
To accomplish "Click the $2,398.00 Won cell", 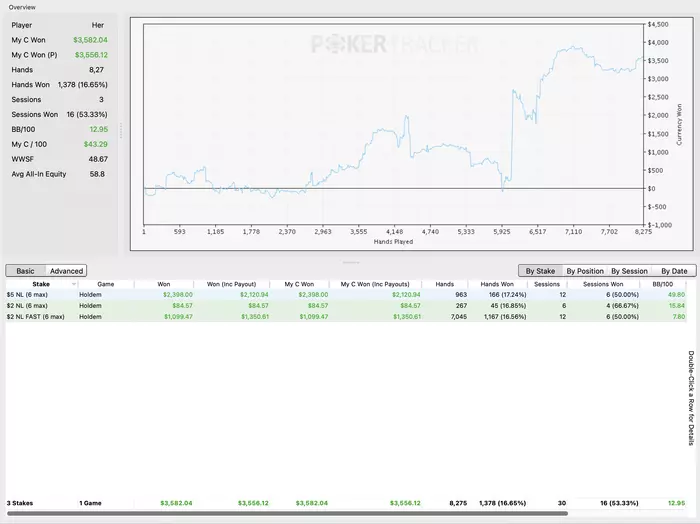I will [x=178, y=295].
